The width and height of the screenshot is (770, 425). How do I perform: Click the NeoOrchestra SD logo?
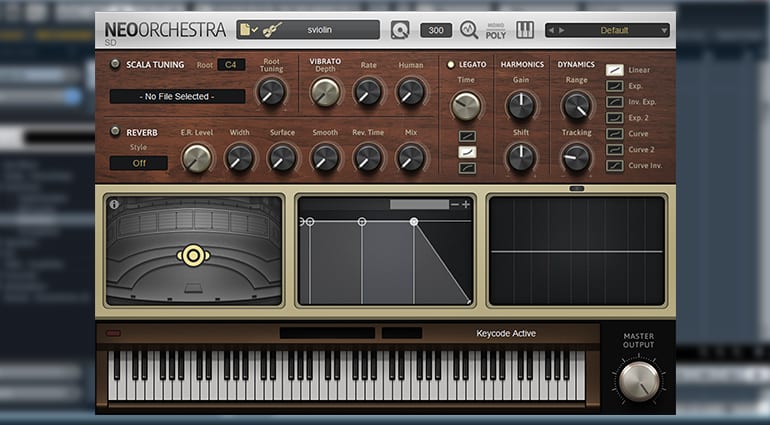165,32
